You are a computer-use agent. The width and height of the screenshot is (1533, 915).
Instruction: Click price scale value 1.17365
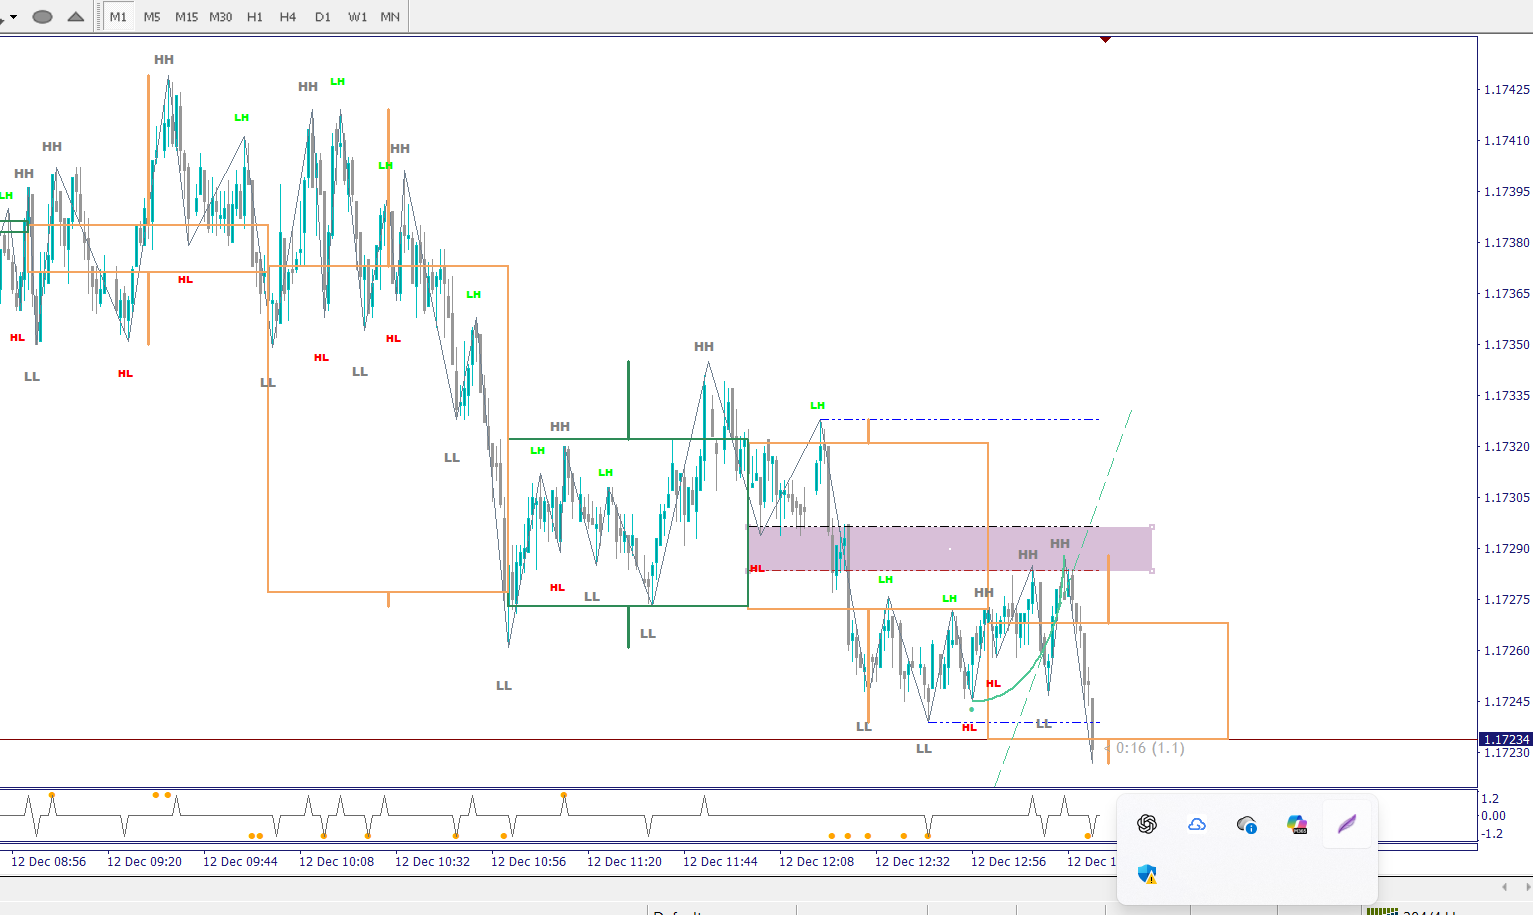[x=1506, y=293]
